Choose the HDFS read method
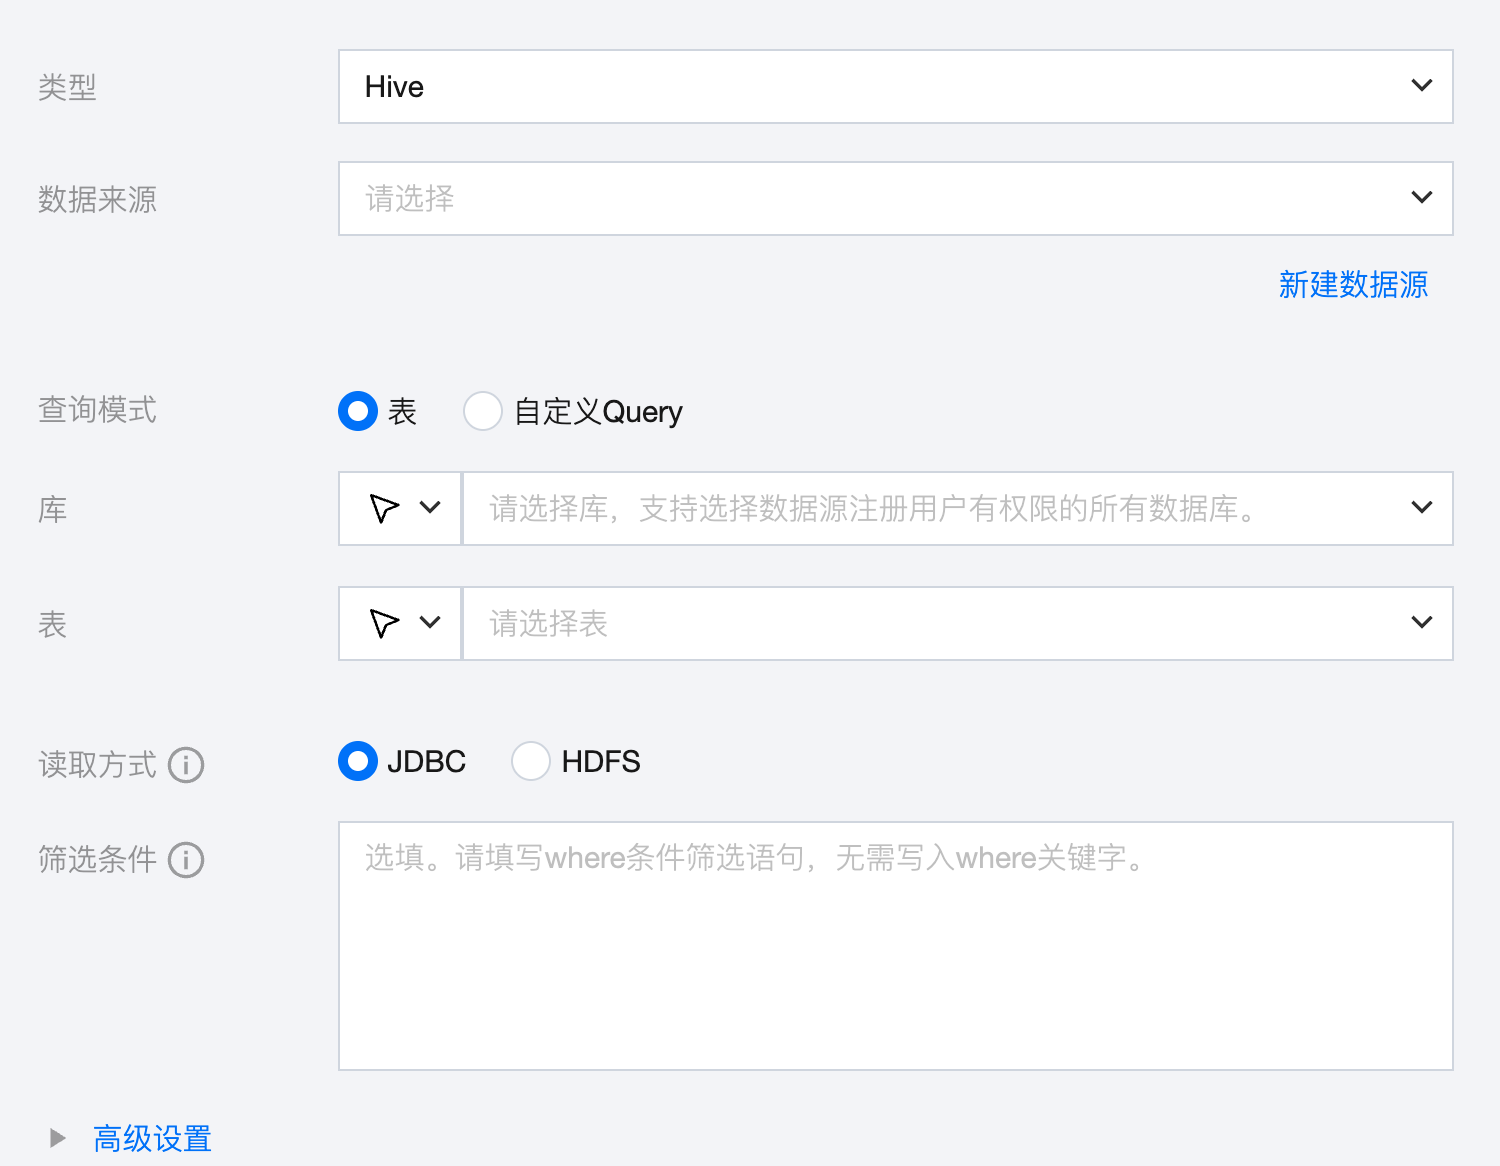 (x=531, y=761)
